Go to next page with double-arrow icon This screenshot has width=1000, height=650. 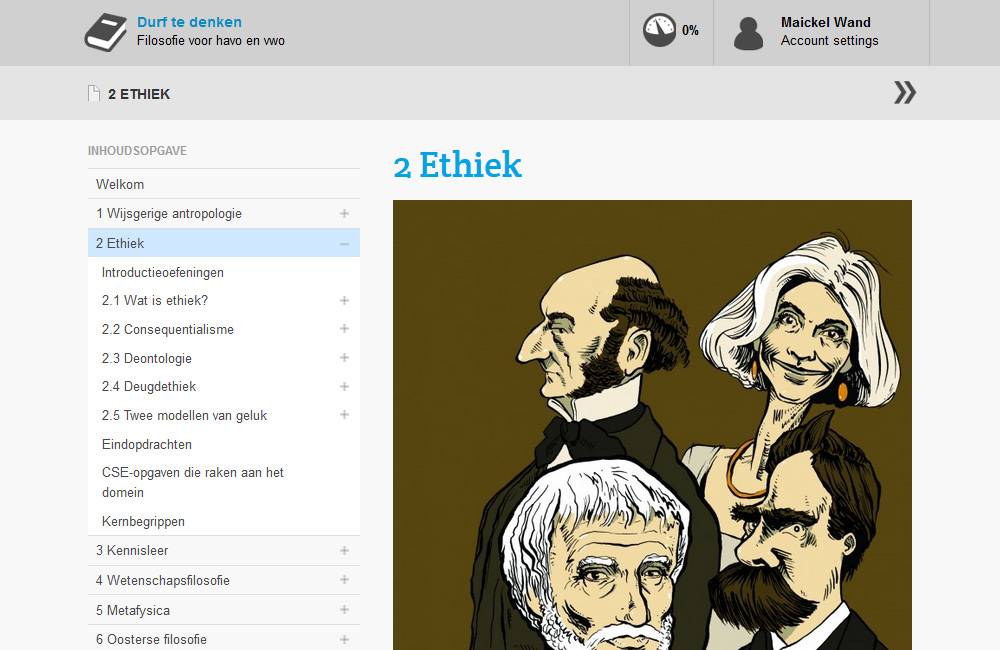pos(904,92)
